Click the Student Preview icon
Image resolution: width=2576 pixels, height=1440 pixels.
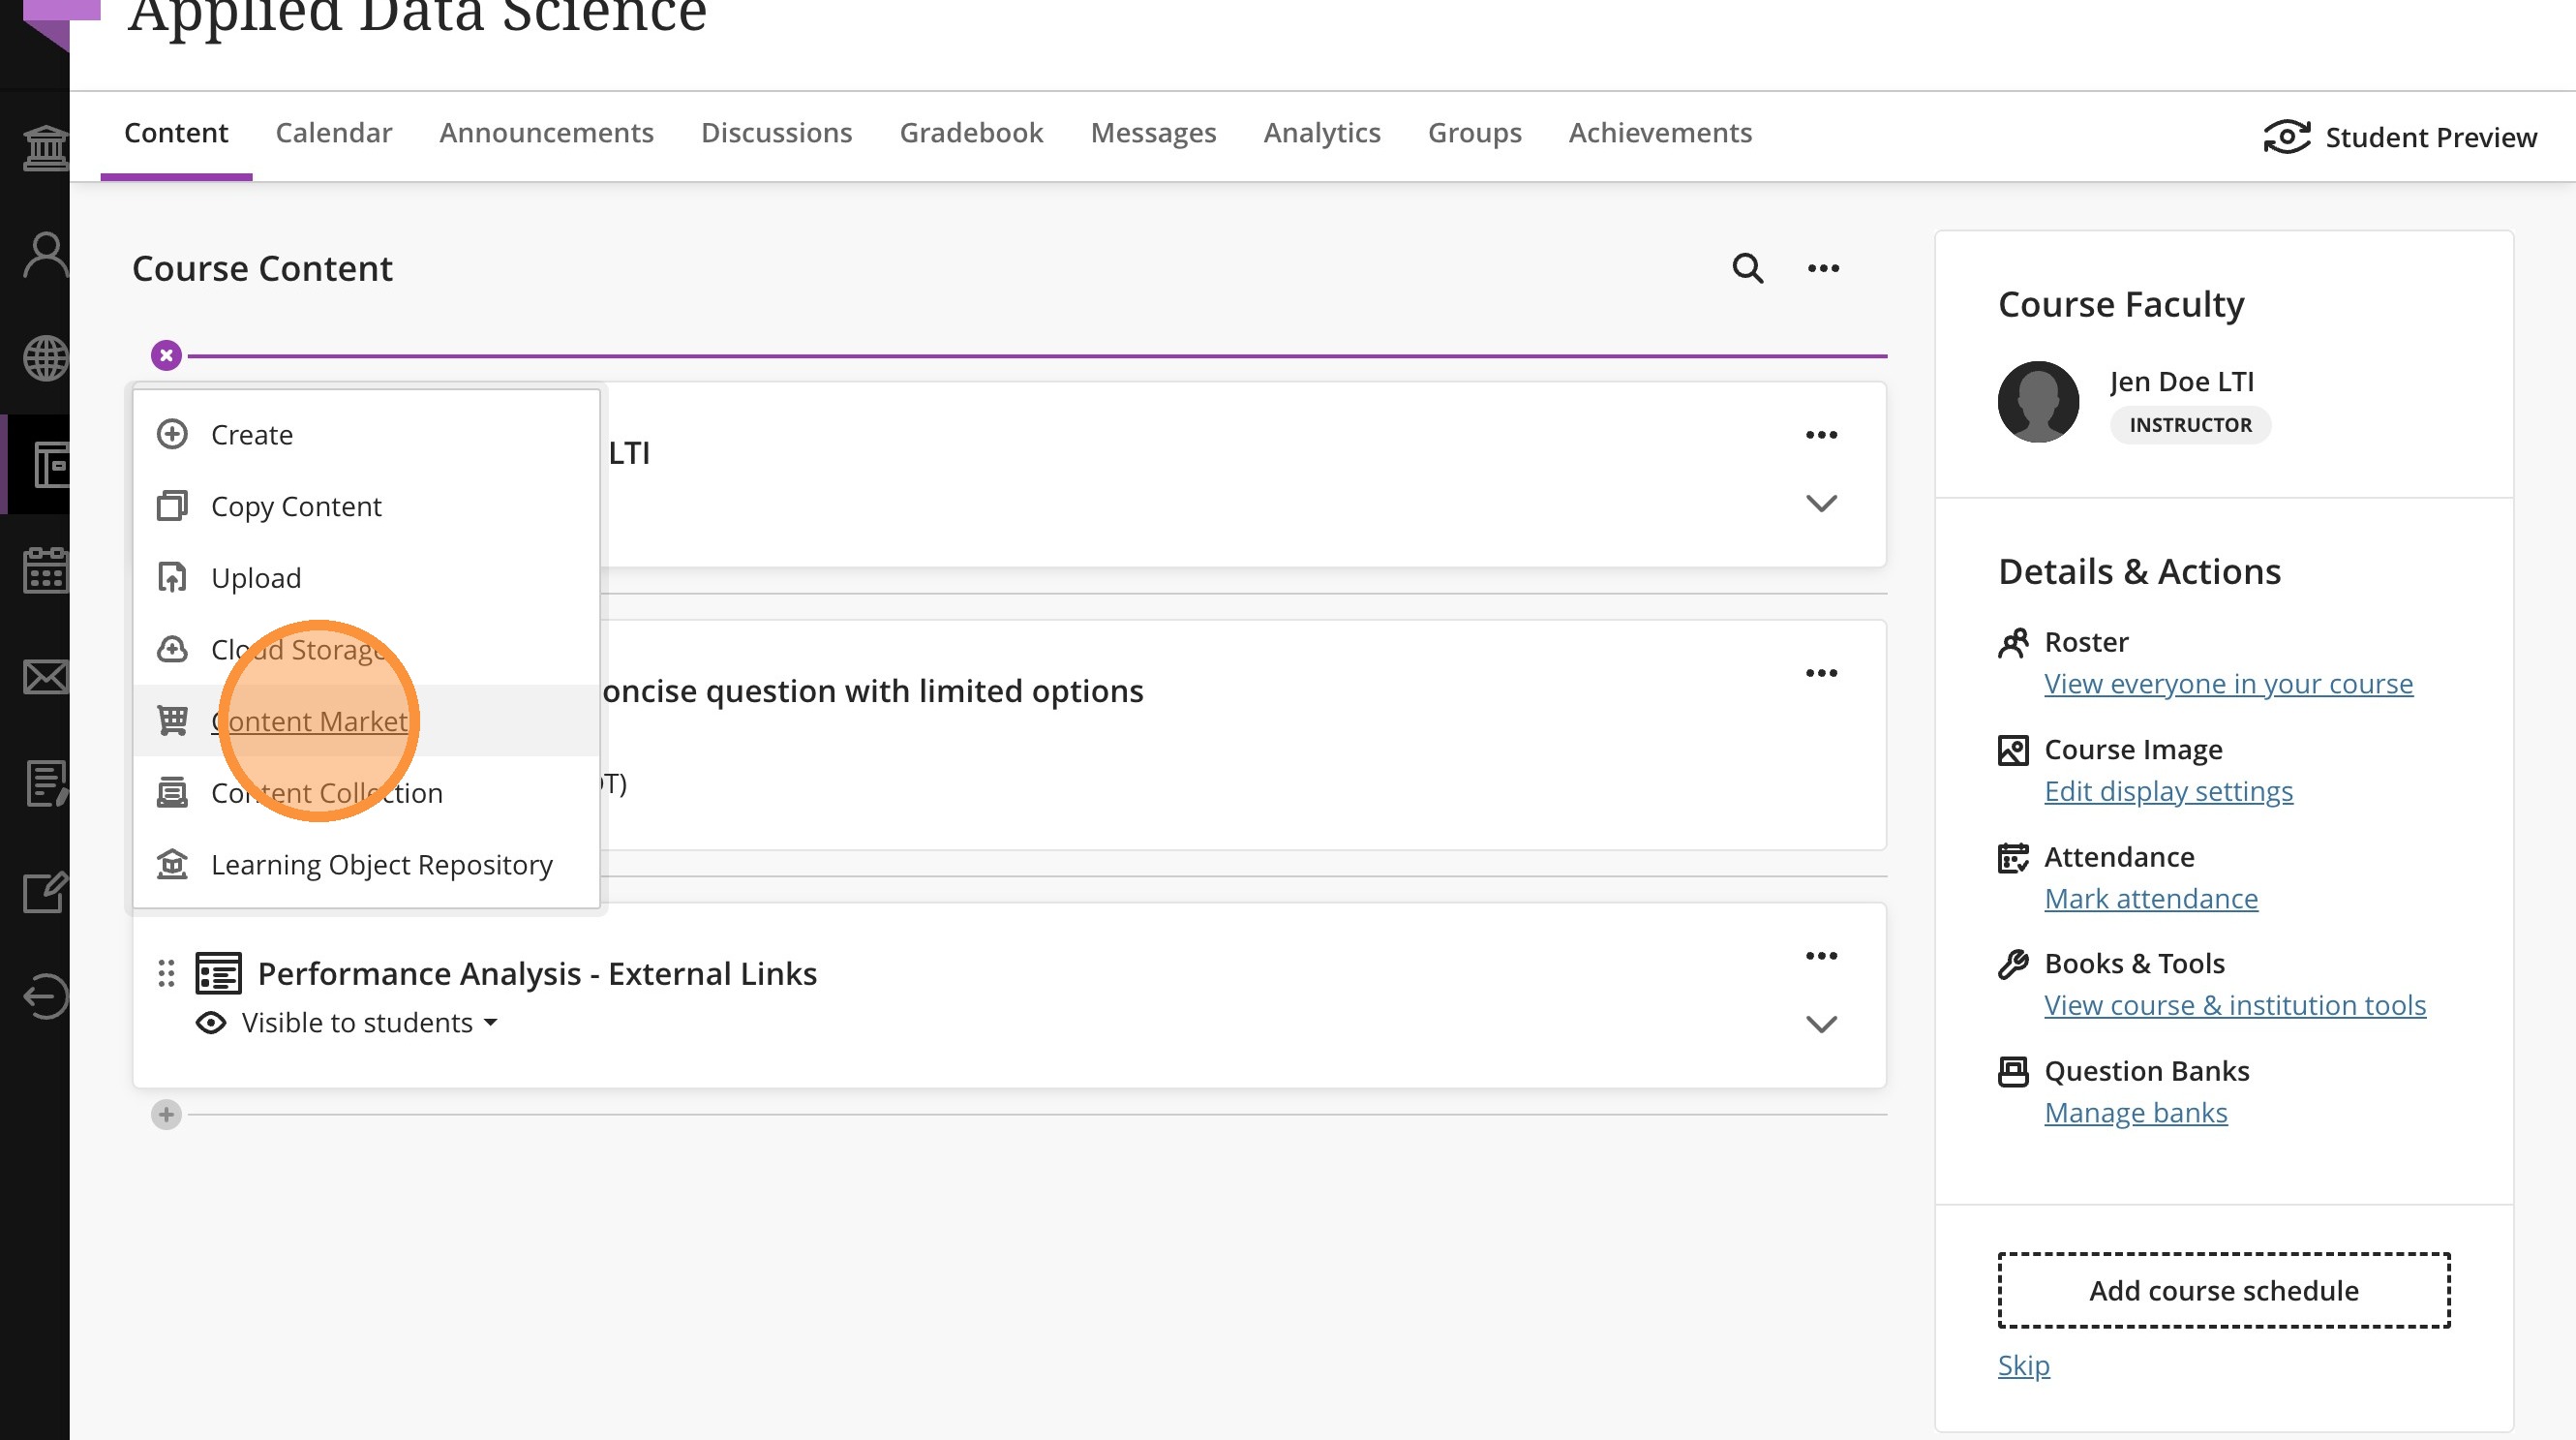(x=2286, y=137)
